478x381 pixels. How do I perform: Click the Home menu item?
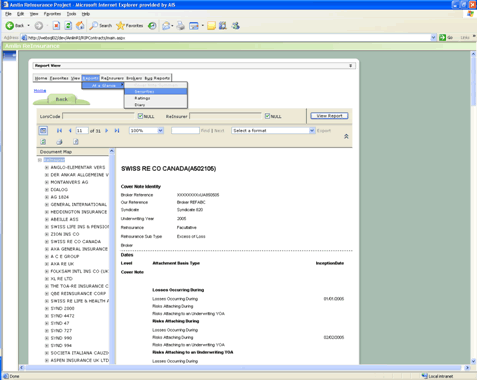pos(41,78)
